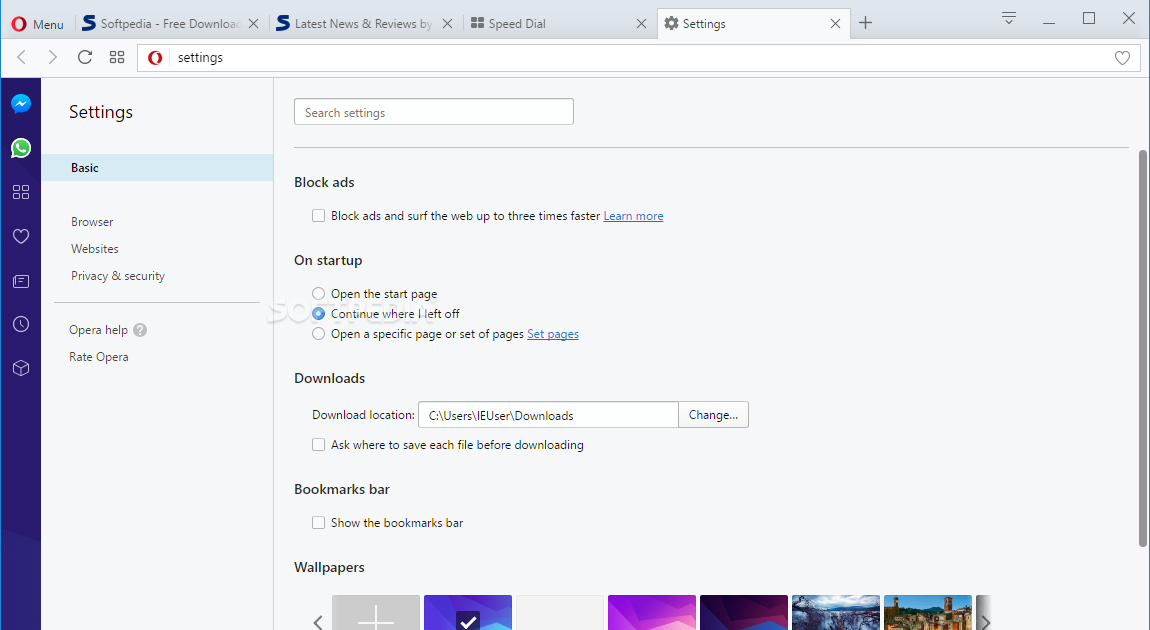This screenshot has height=630, width=1150.
Task: Select the blank white wallpaper
Action: coord(560,613)
